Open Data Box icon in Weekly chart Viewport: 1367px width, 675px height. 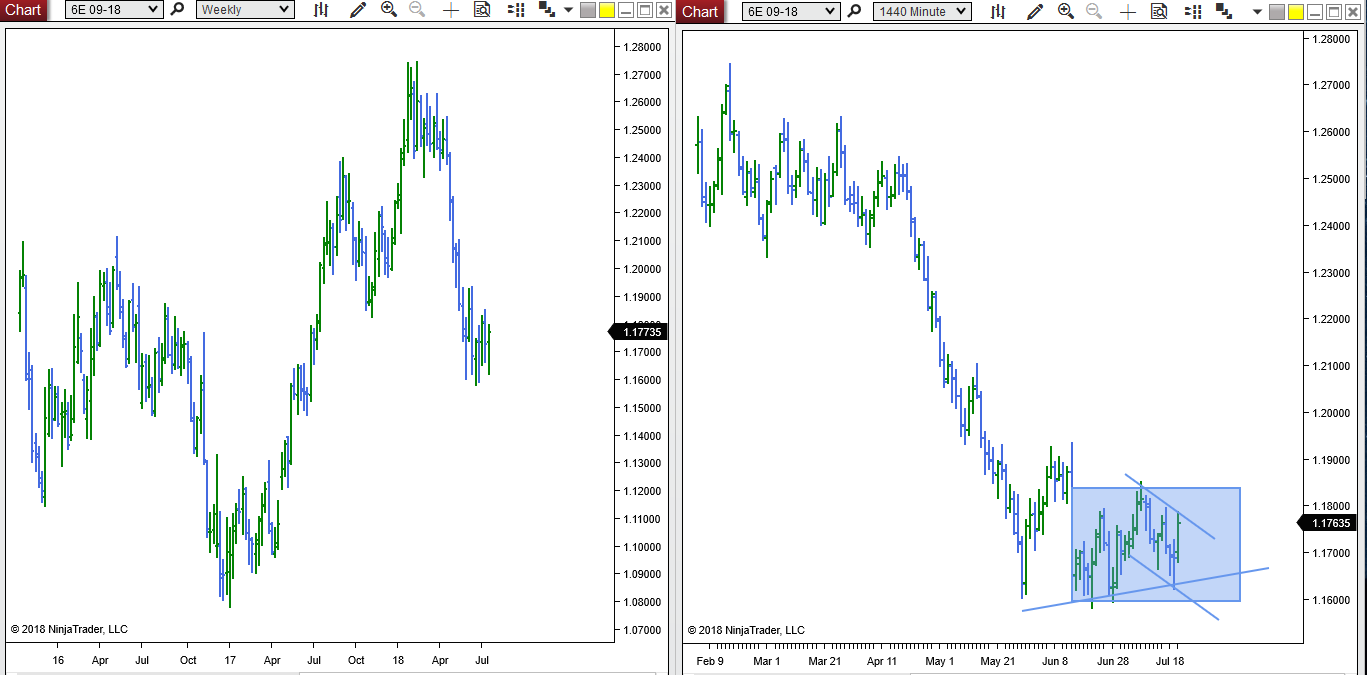[x=482, y=10]
